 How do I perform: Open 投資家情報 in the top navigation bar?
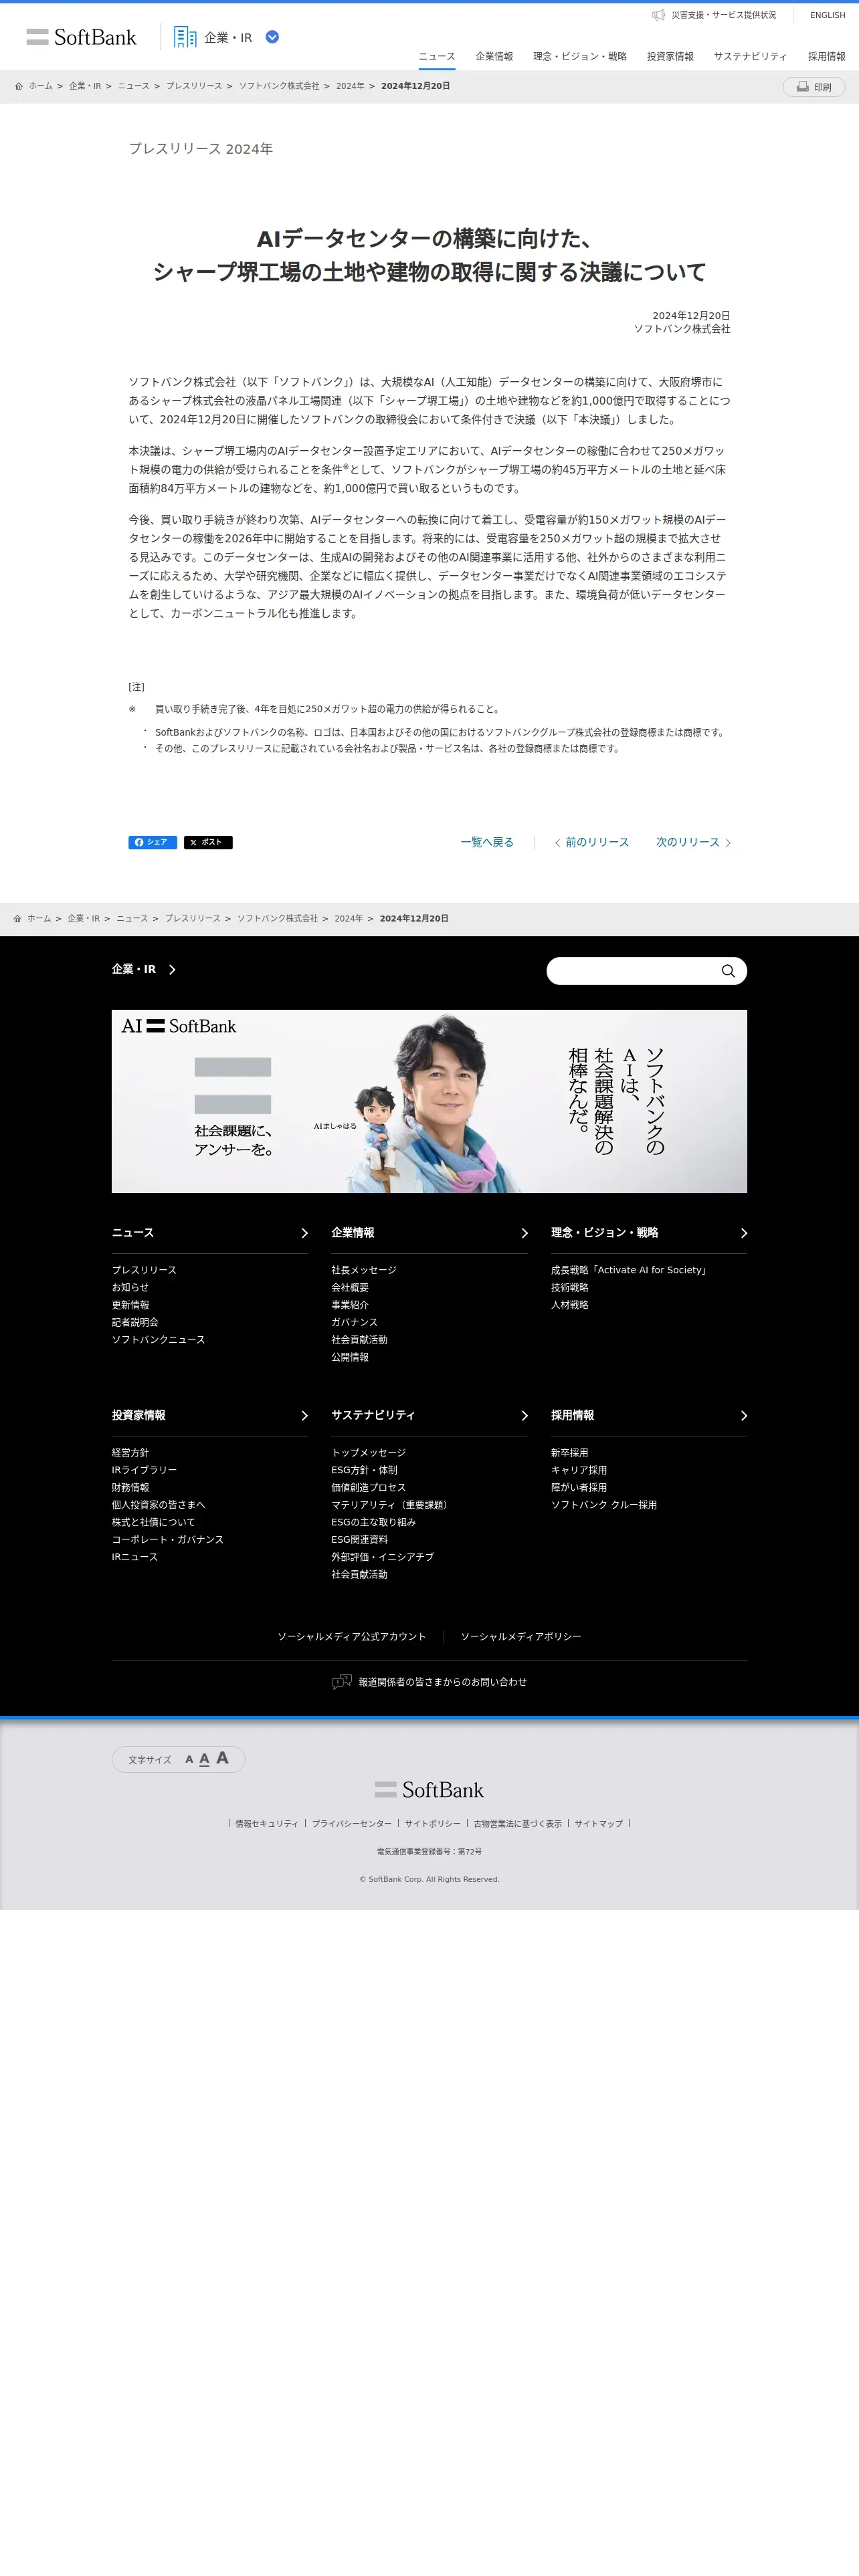pyautogui.click(x=670, y=56)
